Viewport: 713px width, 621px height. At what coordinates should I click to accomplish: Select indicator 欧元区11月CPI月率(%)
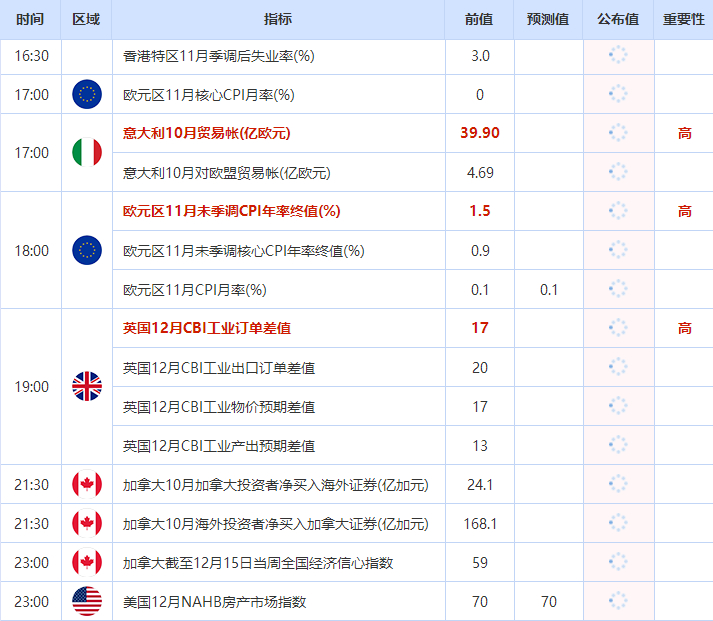(195, 290)
